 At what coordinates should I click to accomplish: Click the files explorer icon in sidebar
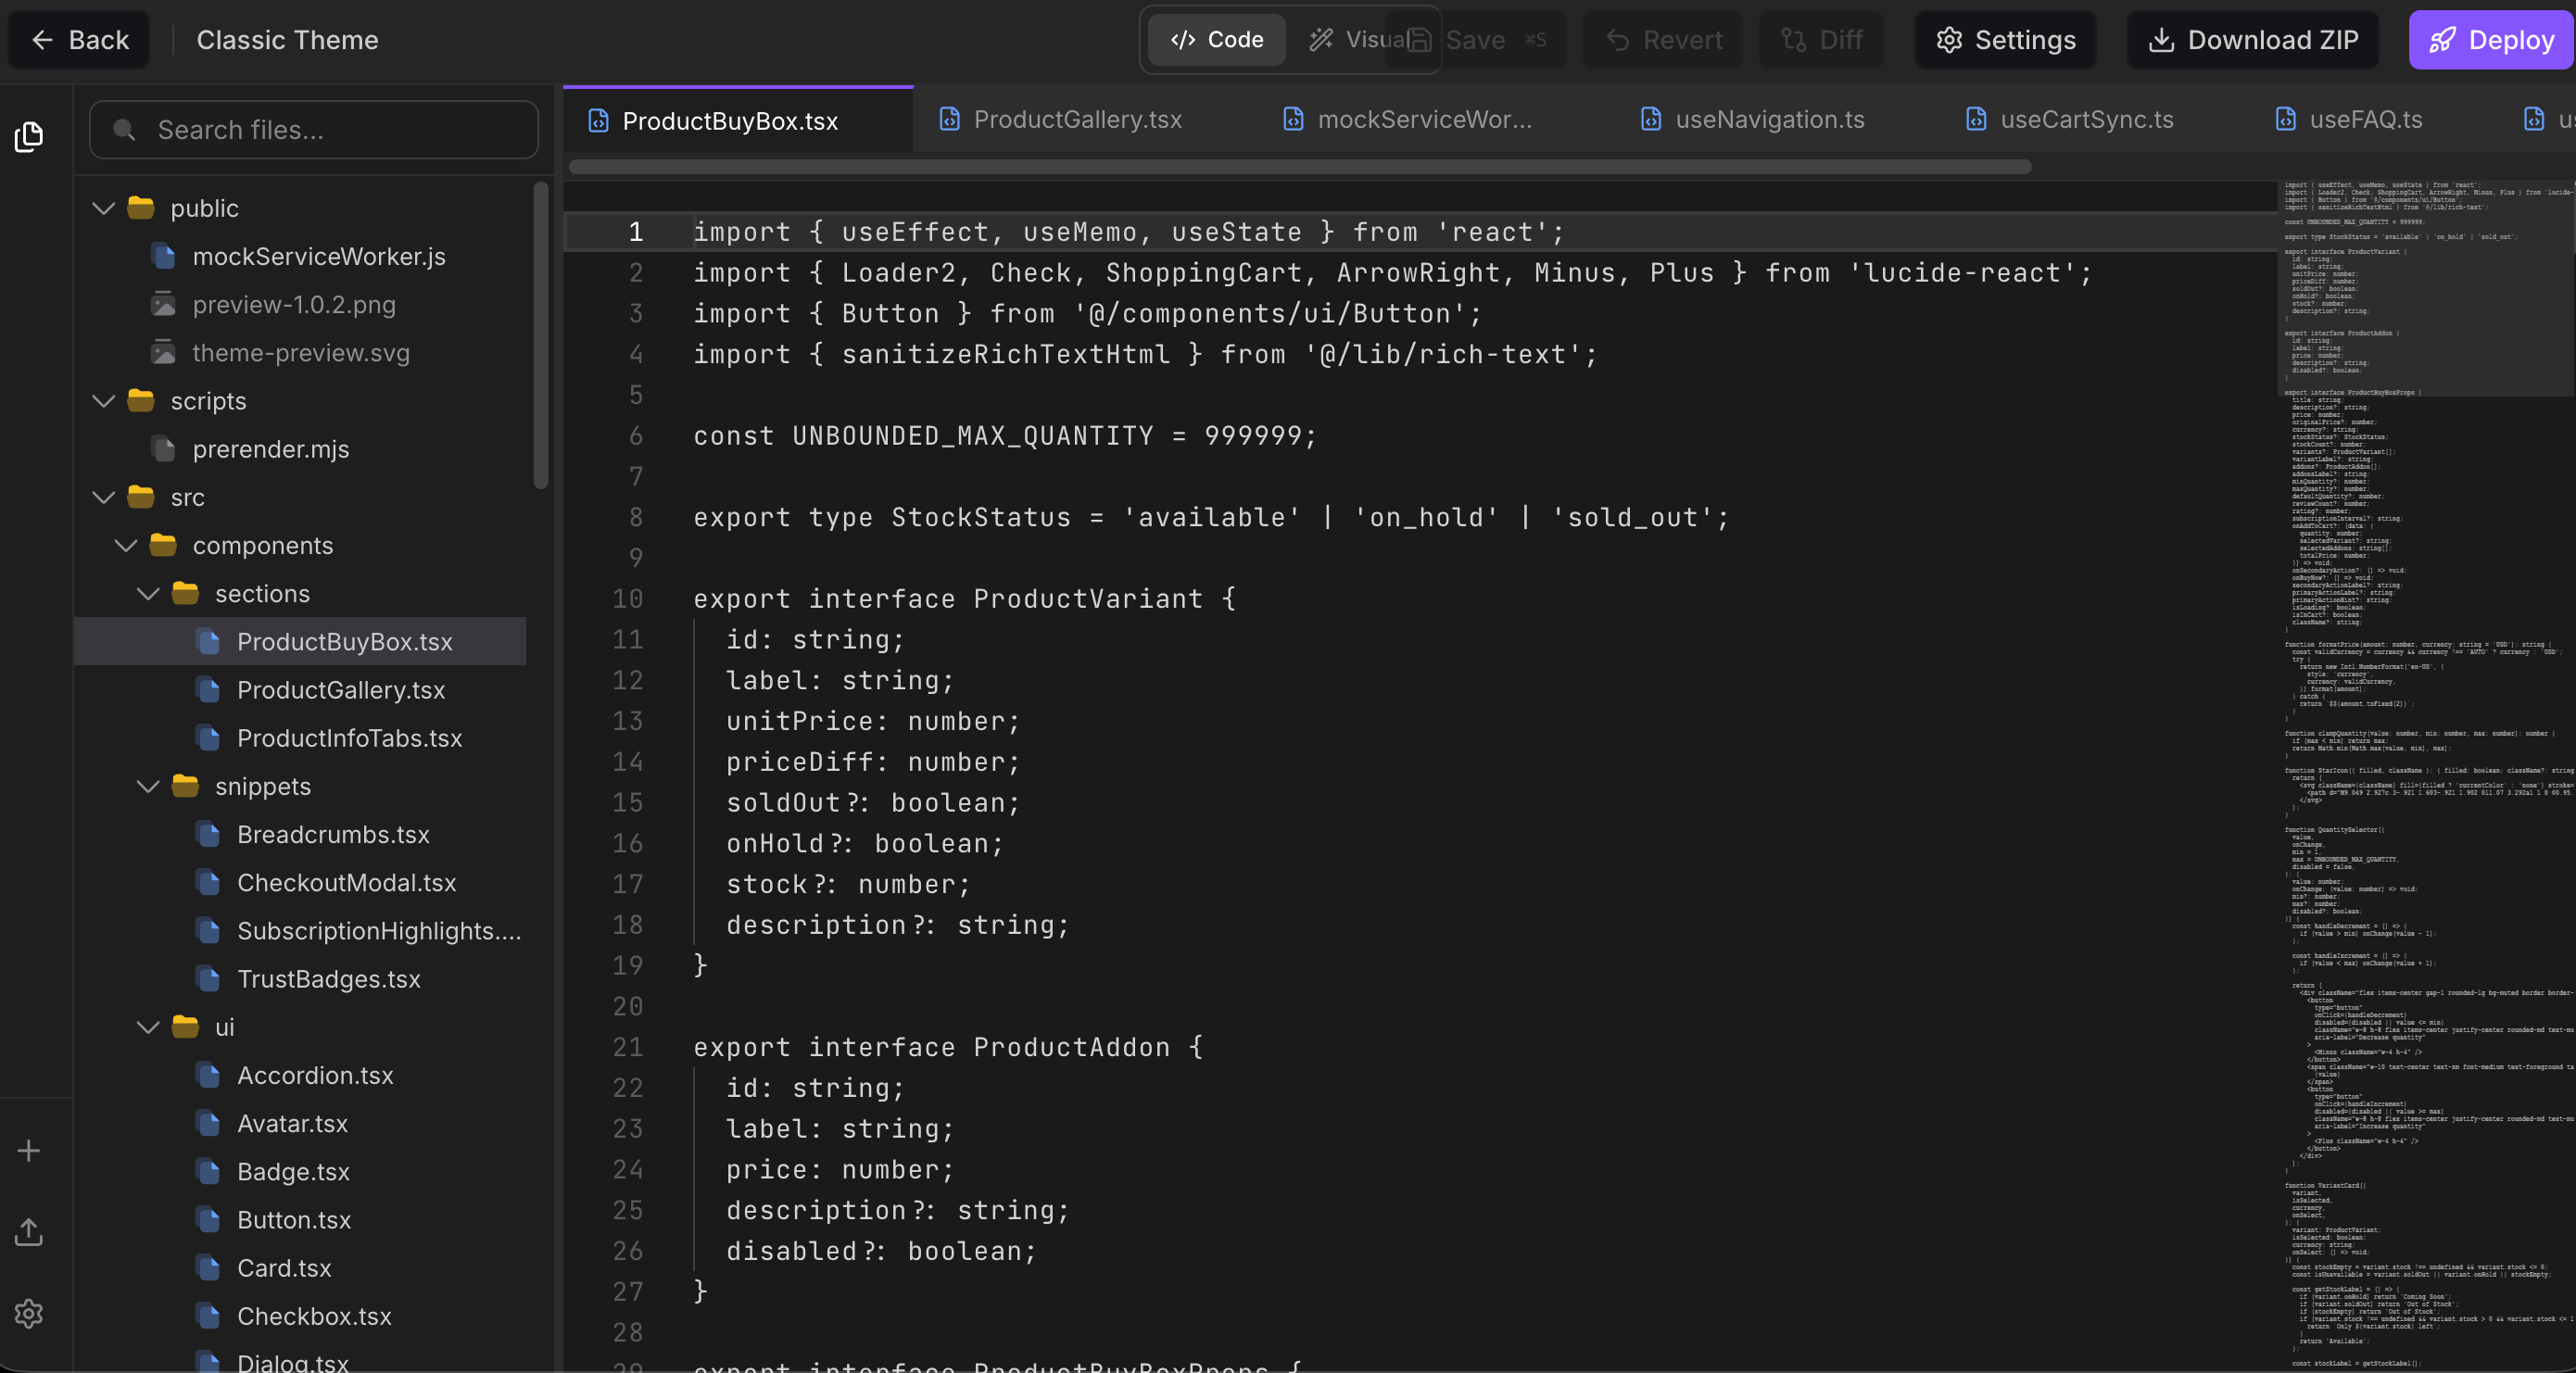point(29,137)
